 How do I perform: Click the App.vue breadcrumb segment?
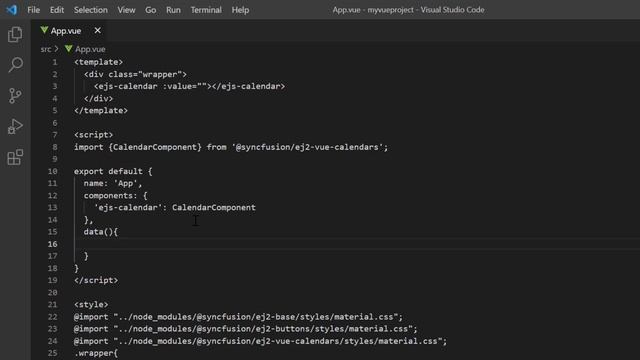(90, 49)
